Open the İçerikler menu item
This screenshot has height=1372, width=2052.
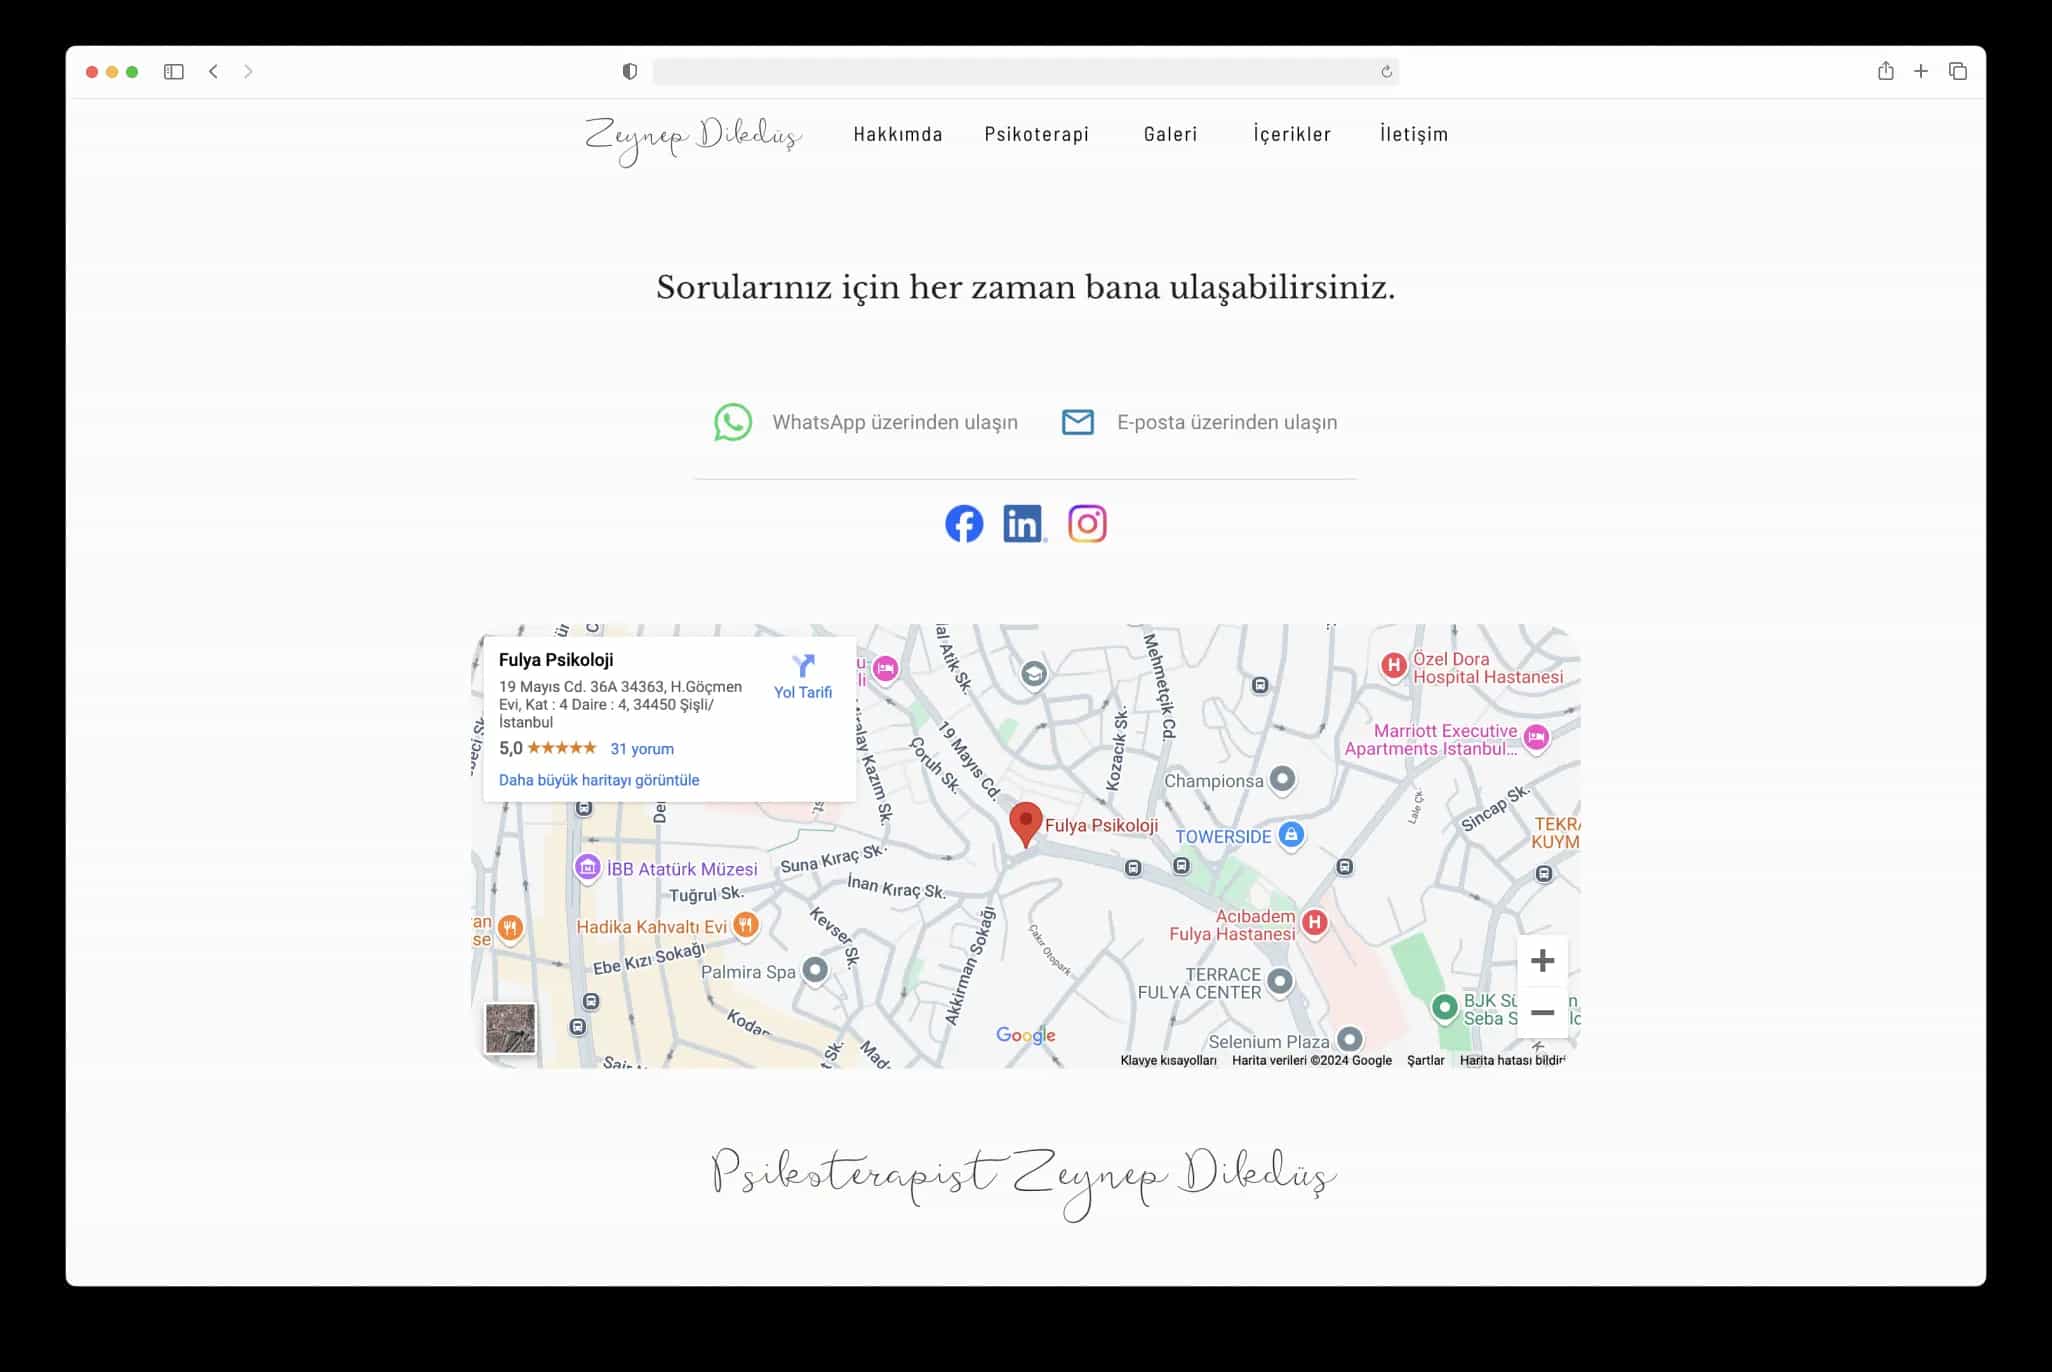pos(1292,134)
